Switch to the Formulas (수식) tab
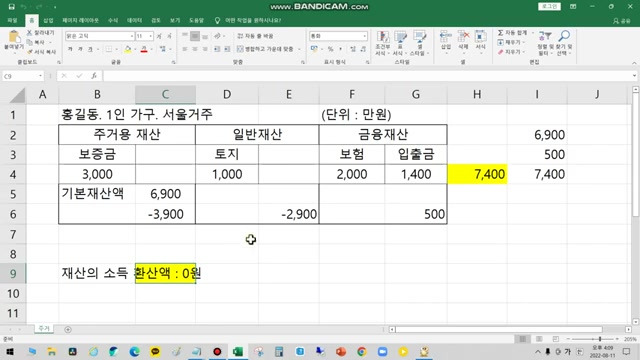The height and width of the screenshot is (360, 640). coord(113,20)
